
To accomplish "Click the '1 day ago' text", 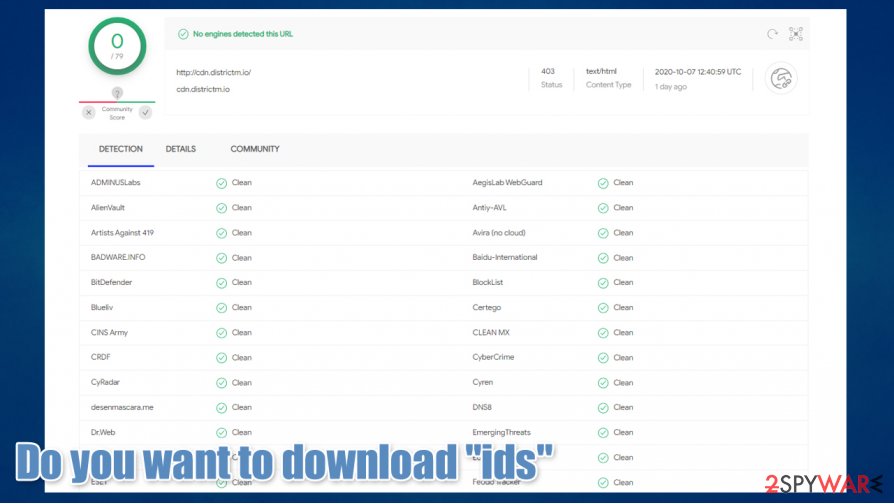I will [670, 87].
